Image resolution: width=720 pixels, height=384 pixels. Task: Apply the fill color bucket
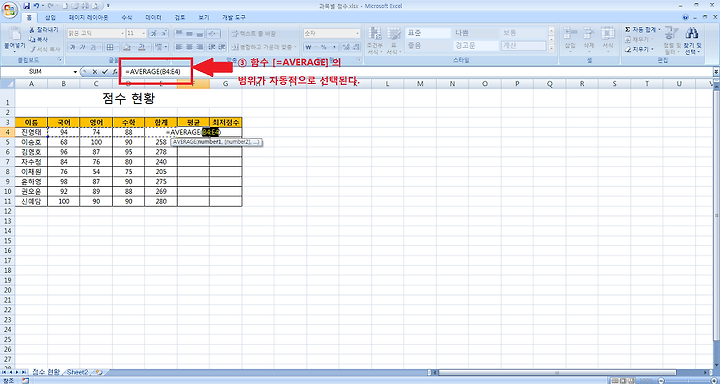(x=128, y=47)
